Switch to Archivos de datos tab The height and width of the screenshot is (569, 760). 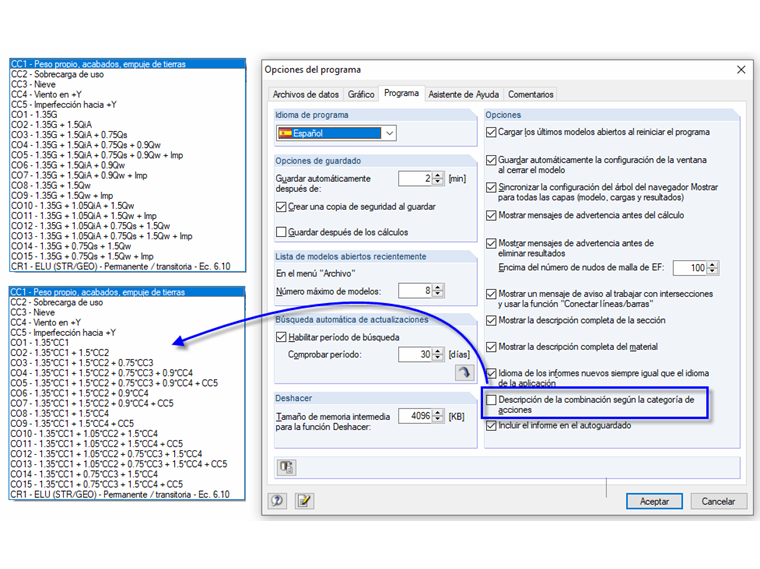tap(305, 95)
